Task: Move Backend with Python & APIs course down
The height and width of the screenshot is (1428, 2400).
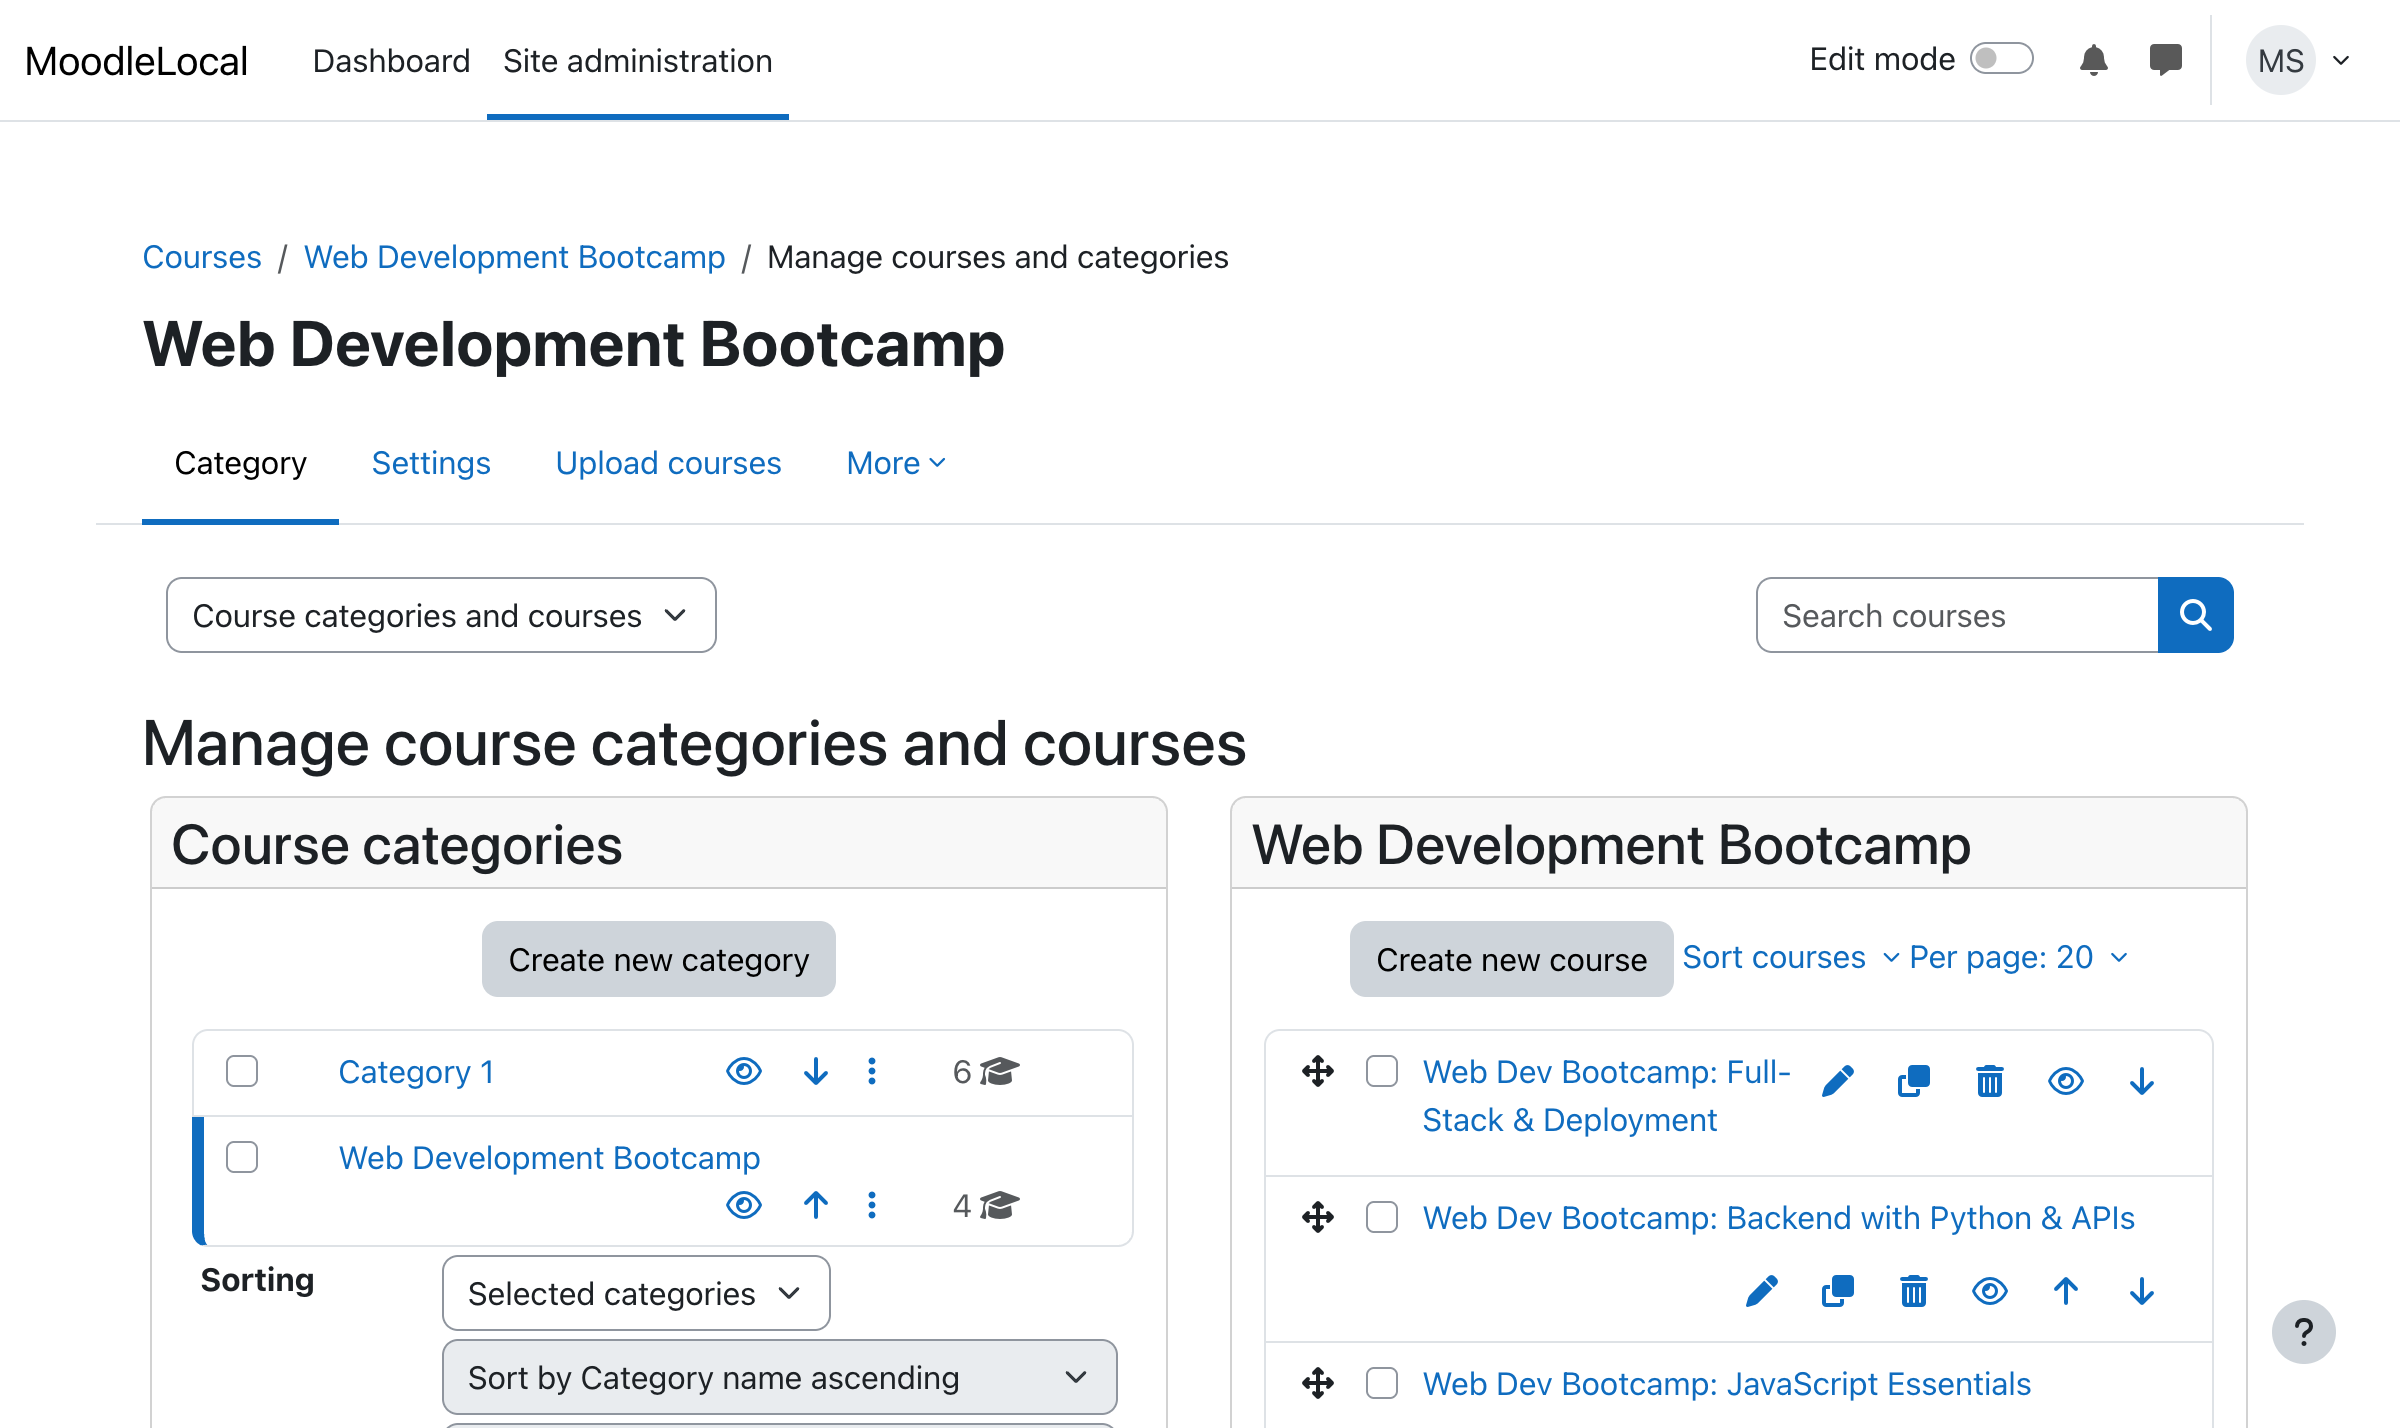Action: [2142, 1291]
